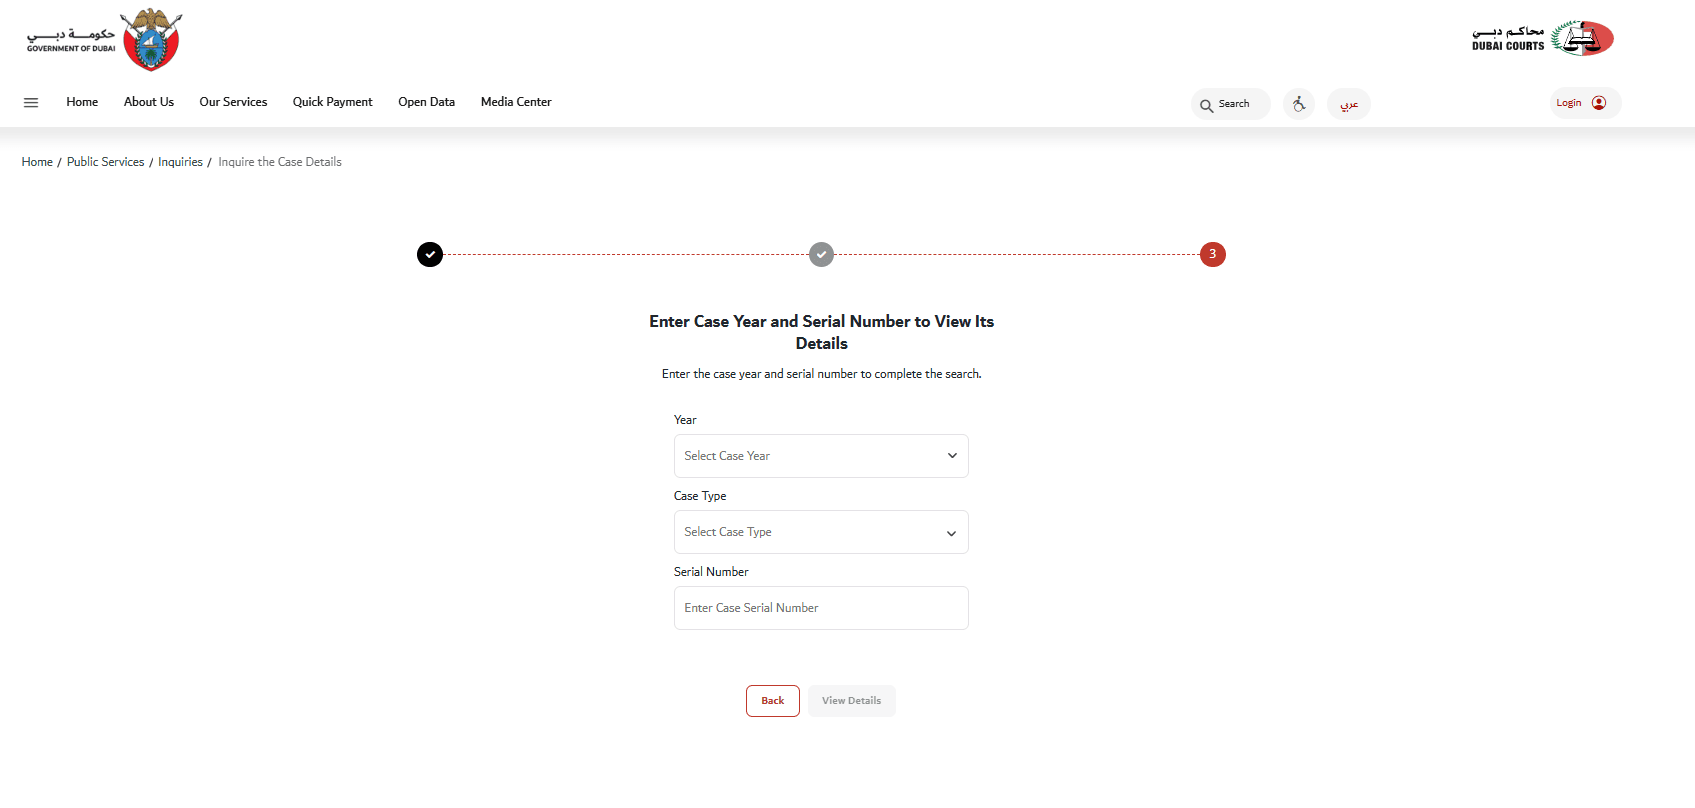Click the Search box in header

[x=1231, y=104]
